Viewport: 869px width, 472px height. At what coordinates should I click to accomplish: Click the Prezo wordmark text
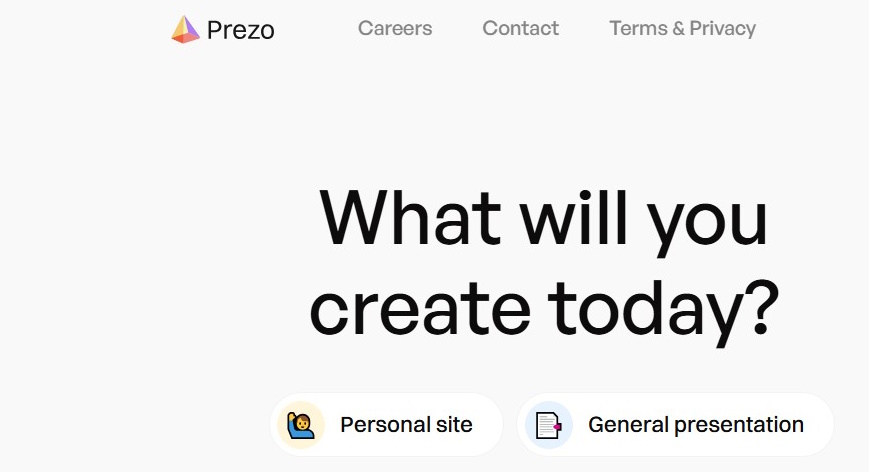tap(240, 30)
